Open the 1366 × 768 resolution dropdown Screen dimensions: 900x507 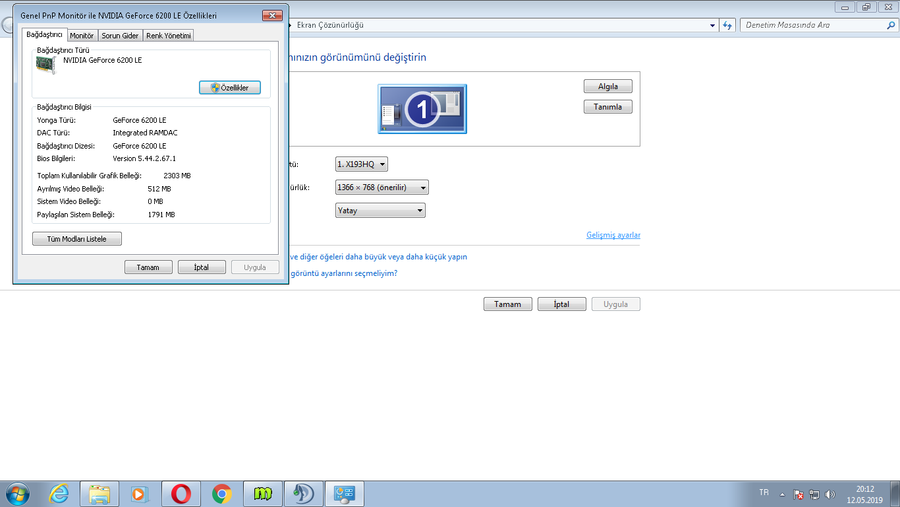(382, 187)
